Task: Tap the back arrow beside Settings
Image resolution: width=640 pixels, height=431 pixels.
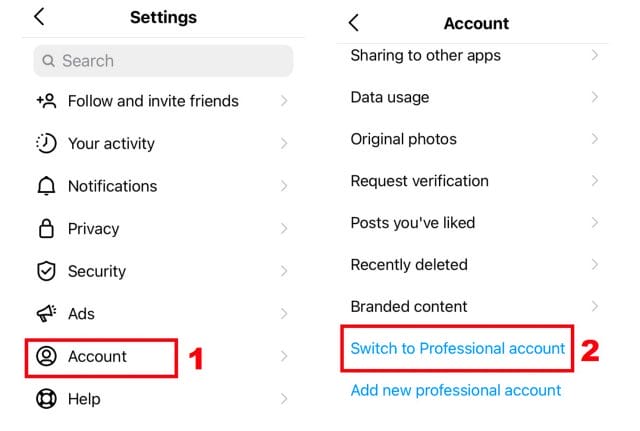Action: (39, 17)
